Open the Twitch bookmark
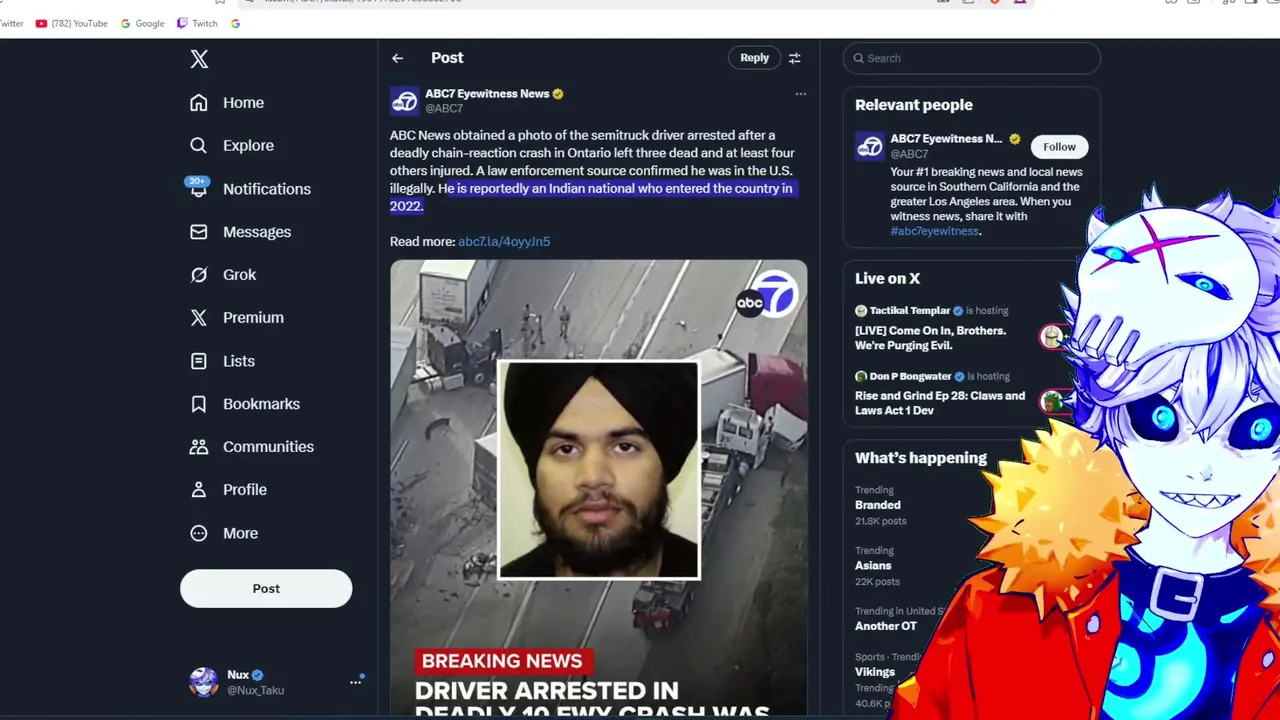This screenshot has width=1280, height=720. (x=197, y=23)
